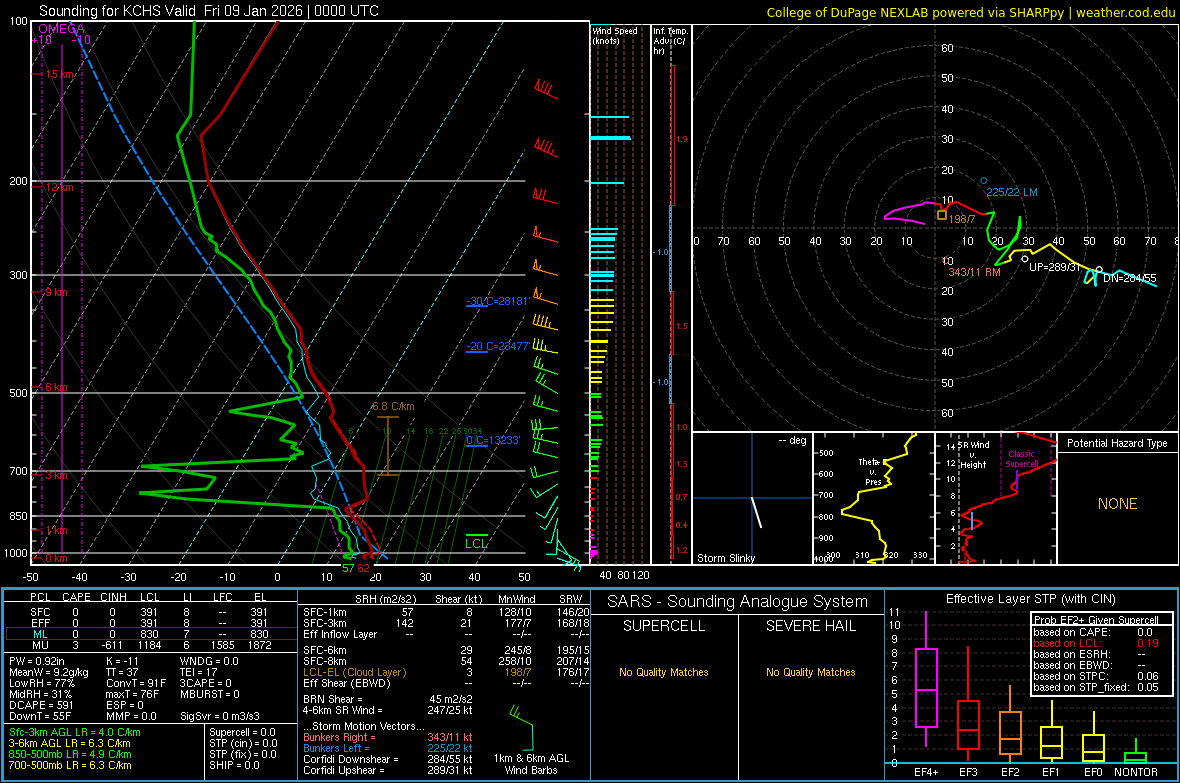Click the Supercell = 0.0 composite value
Screen dimensions: 1180x783
click(x=242, y=733)
